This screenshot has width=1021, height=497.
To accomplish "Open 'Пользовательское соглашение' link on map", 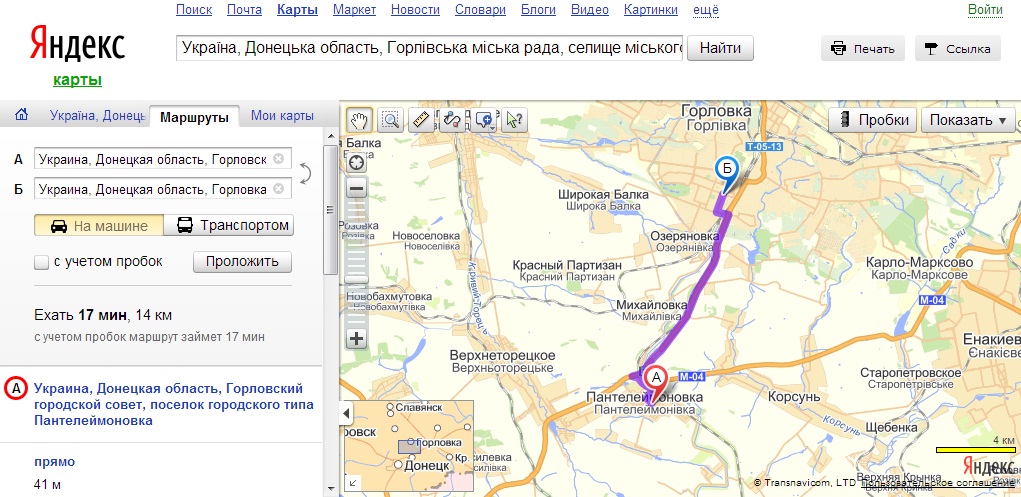I will [938, 483].
